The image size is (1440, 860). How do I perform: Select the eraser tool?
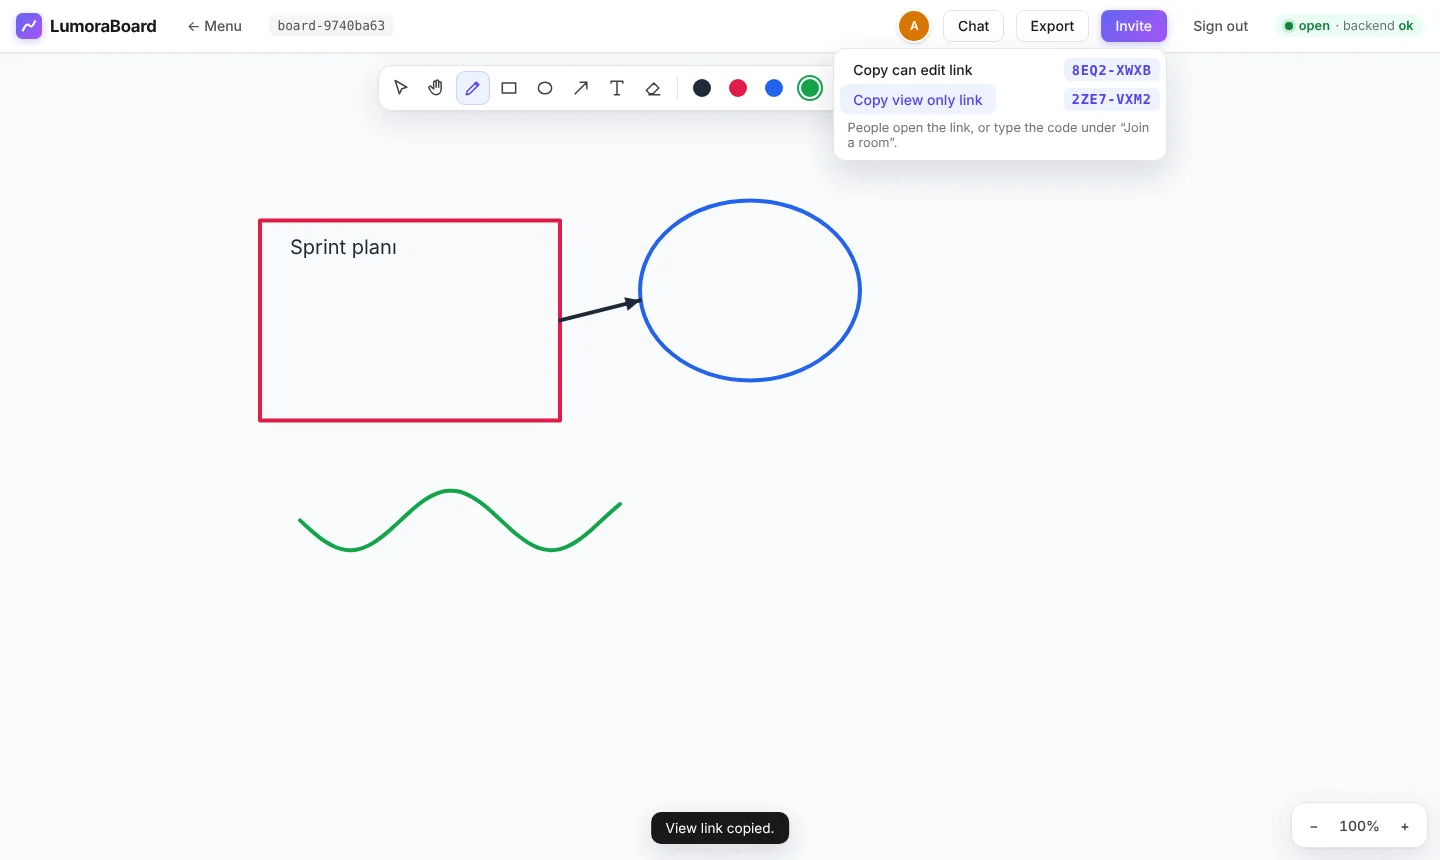(x=653, y=88)
